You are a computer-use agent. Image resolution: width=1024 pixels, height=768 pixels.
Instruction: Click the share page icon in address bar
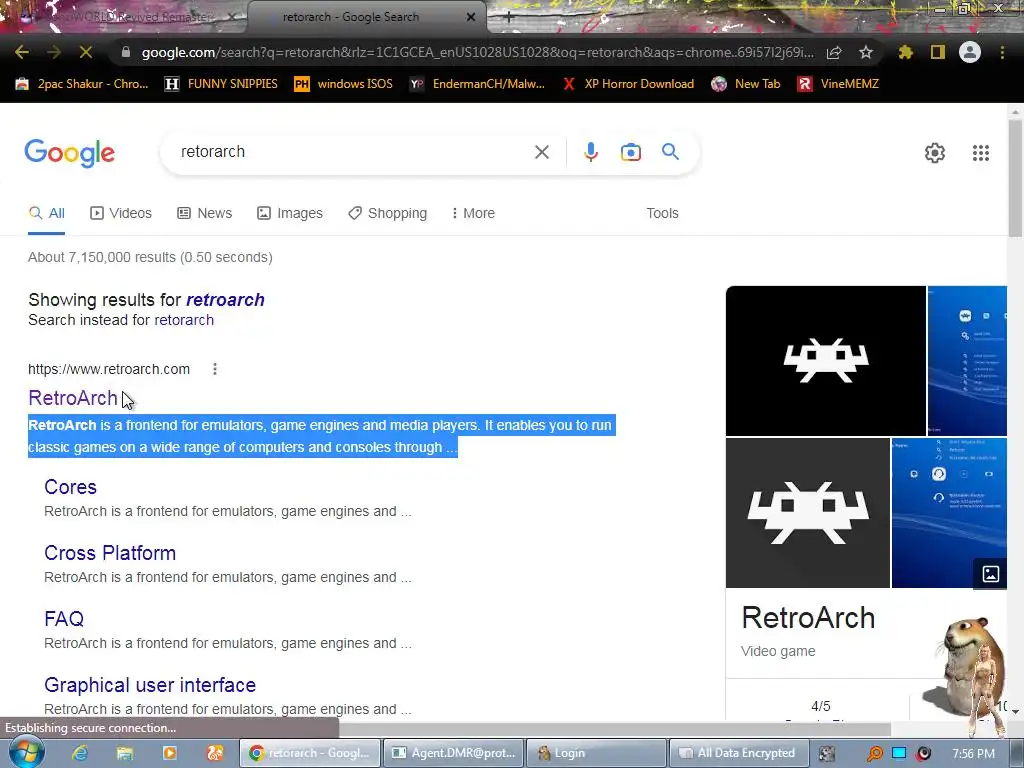tap(834, 52)
